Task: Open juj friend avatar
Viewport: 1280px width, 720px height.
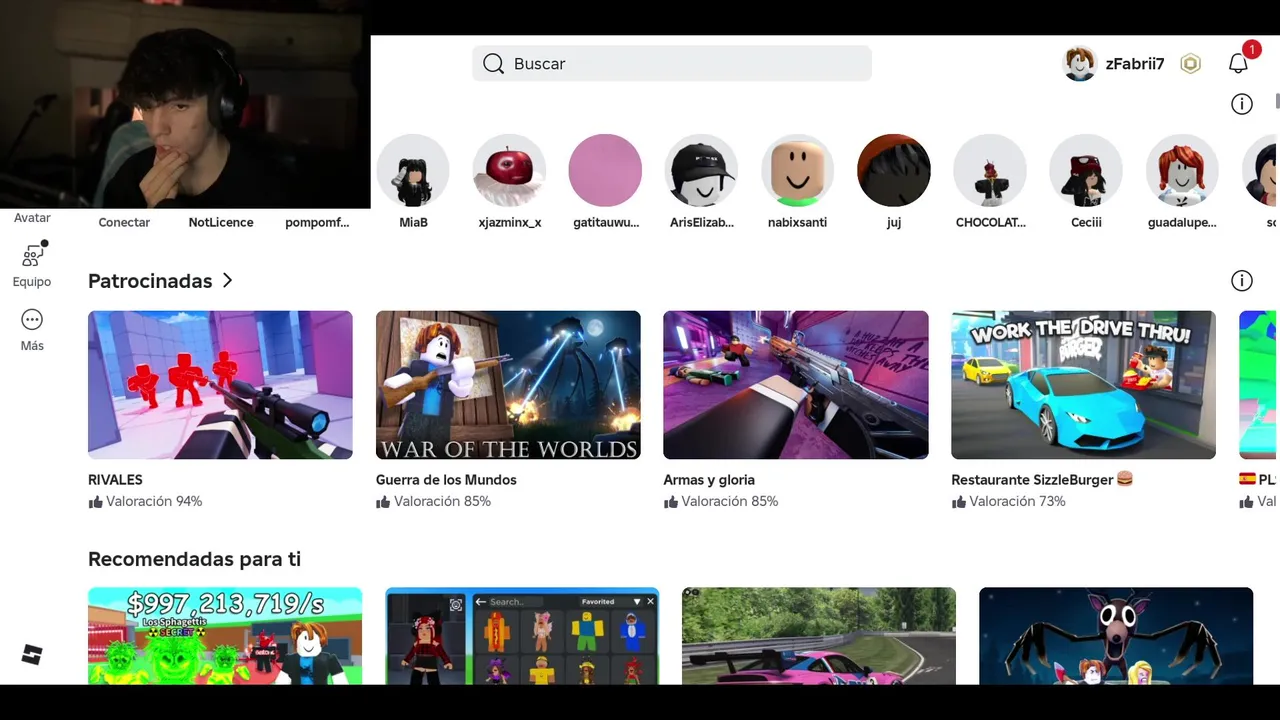Action: coord(894,171)
